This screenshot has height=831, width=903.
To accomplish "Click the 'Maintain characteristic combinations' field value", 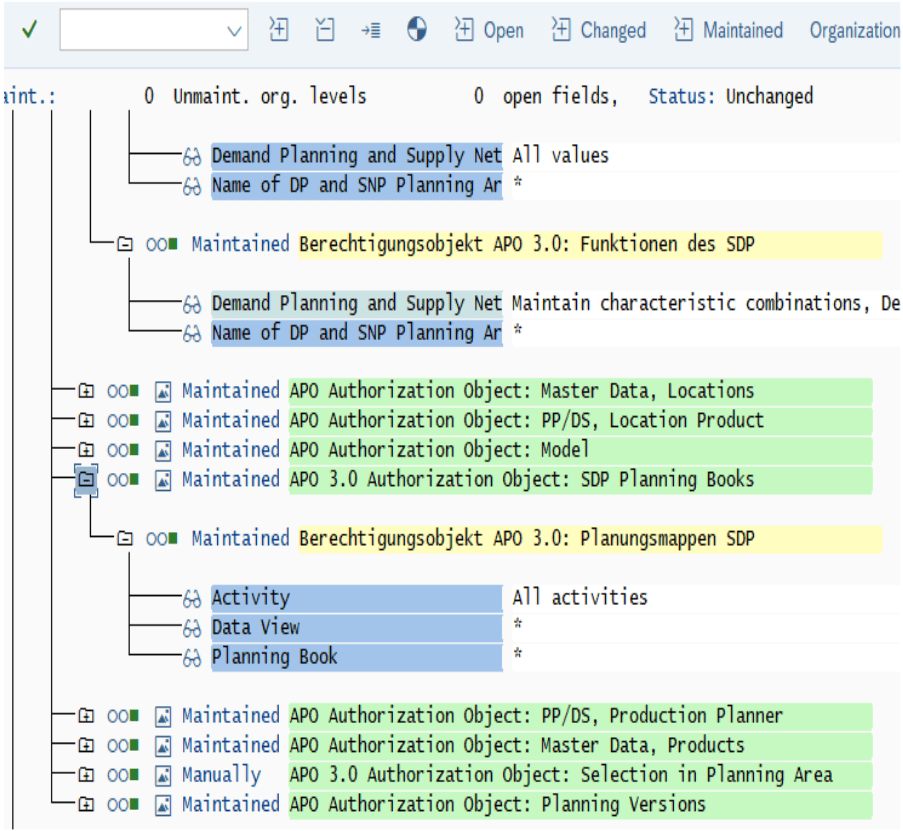I will pos(705,303).
